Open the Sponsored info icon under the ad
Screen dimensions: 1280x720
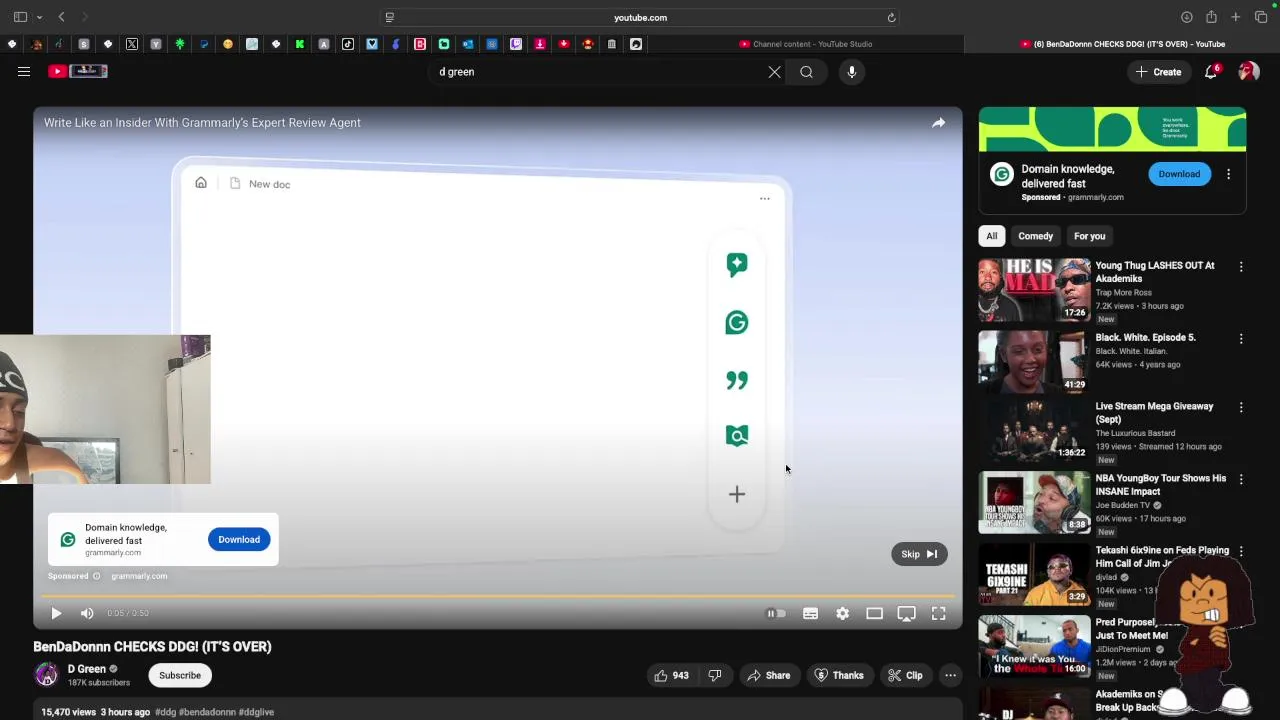[96, 576]
